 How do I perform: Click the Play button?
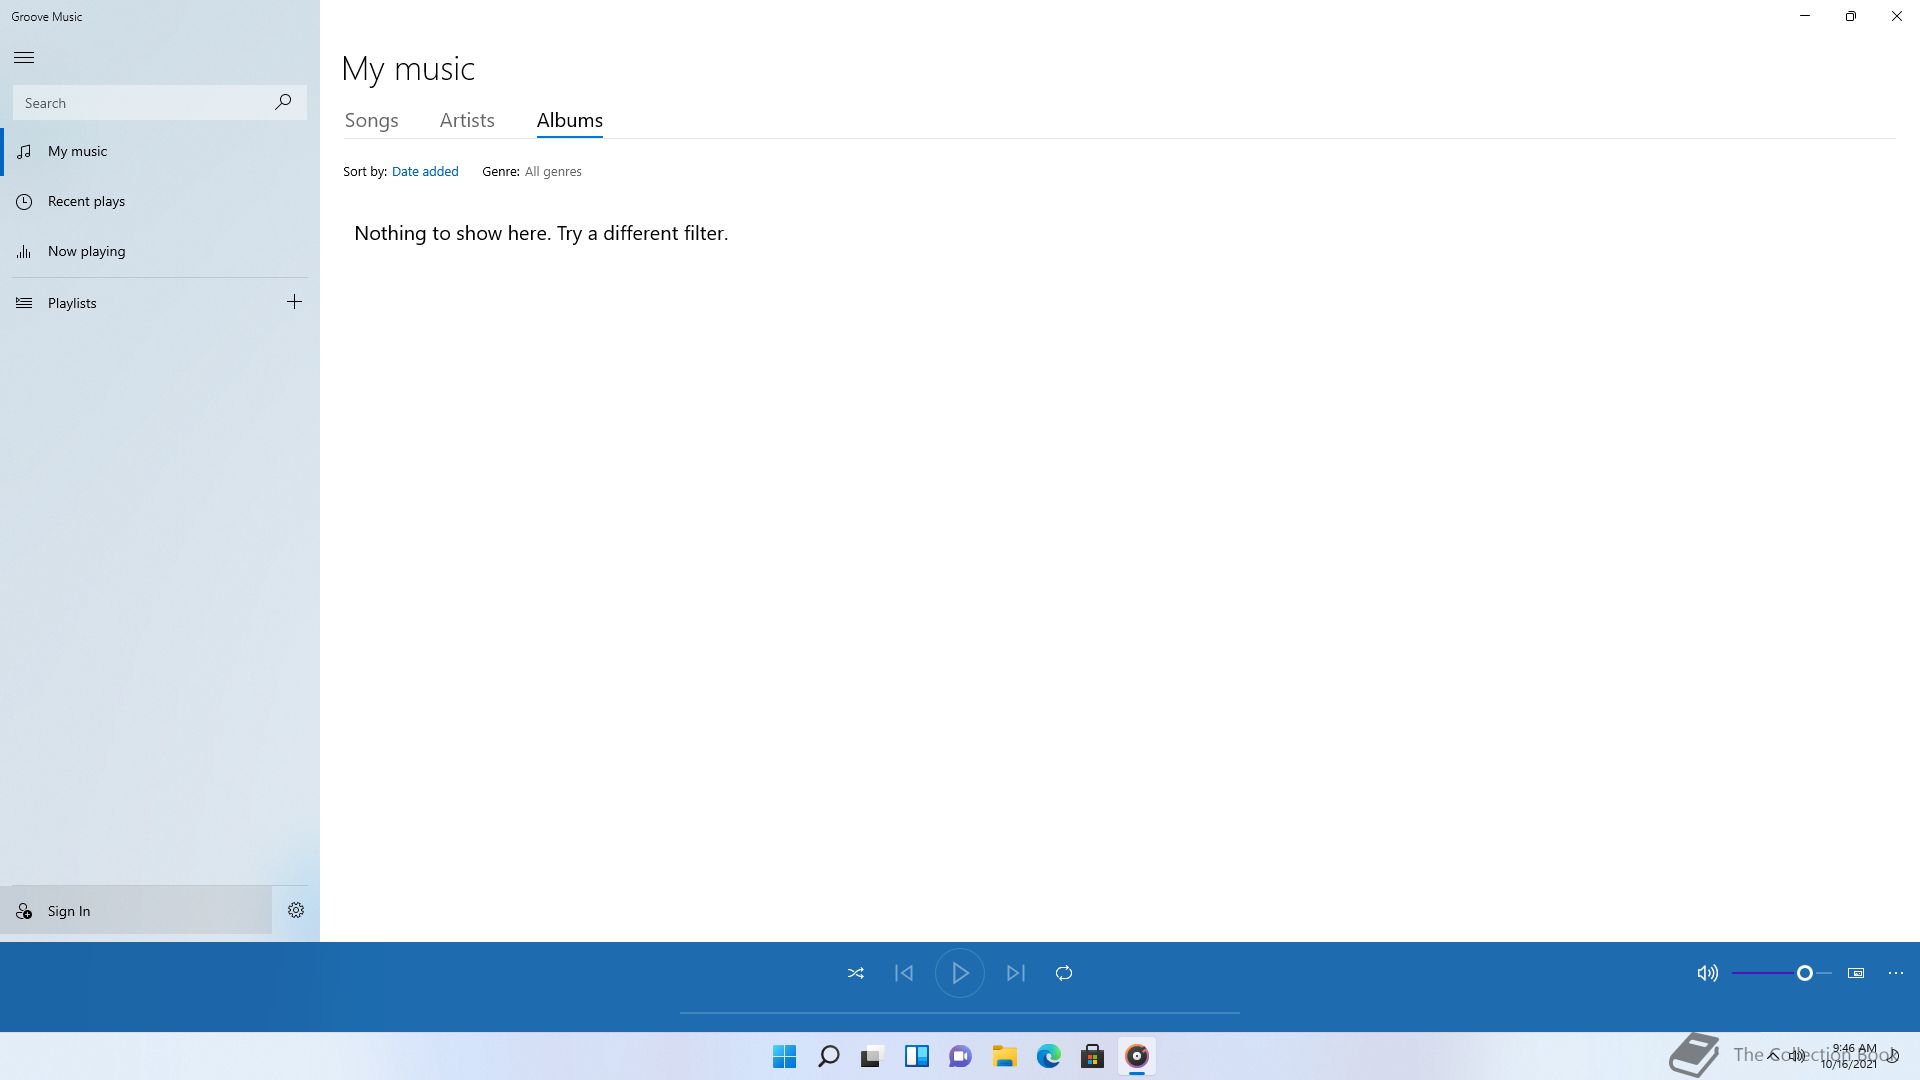point(960,973)
